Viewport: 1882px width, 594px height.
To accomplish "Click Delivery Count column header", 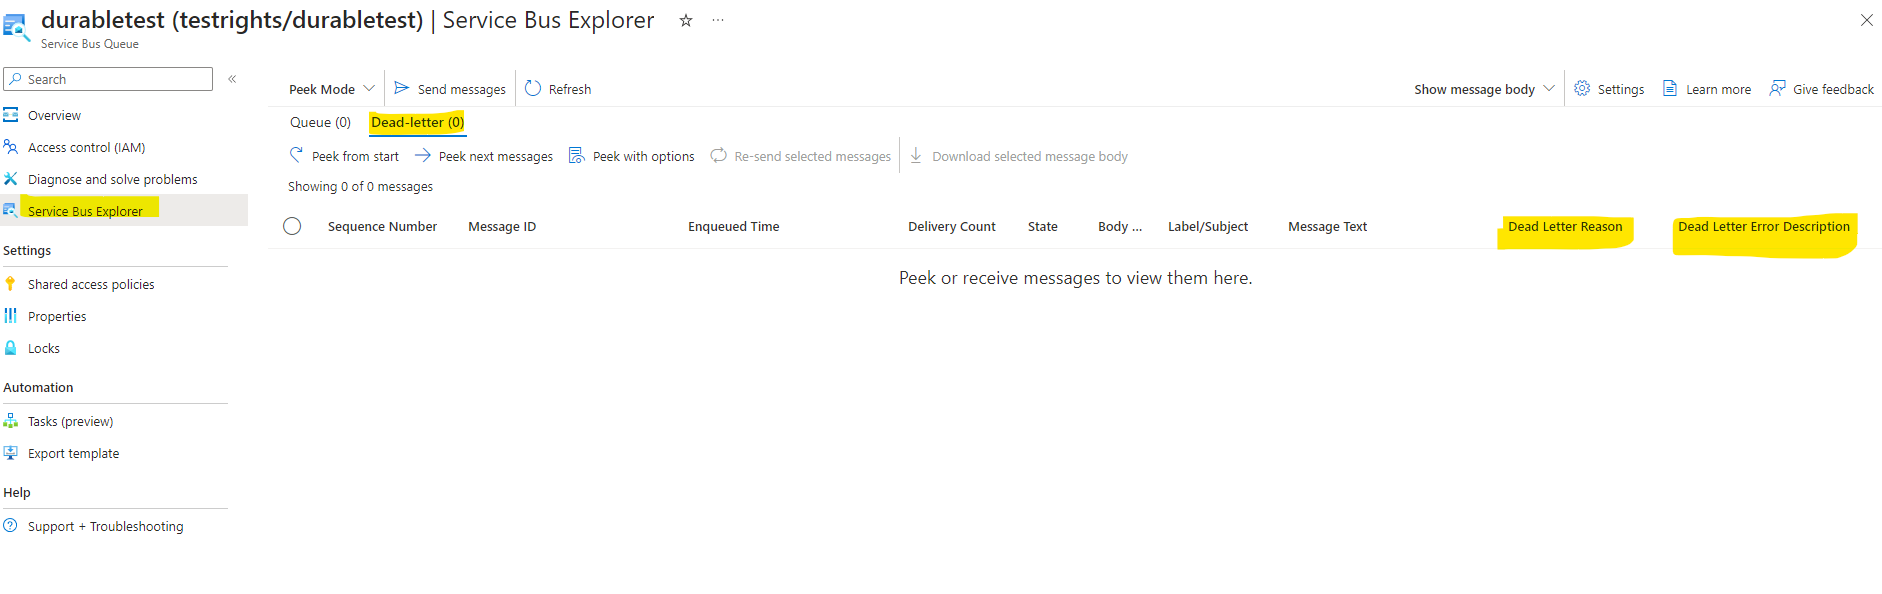I will [x=952, y=226].
